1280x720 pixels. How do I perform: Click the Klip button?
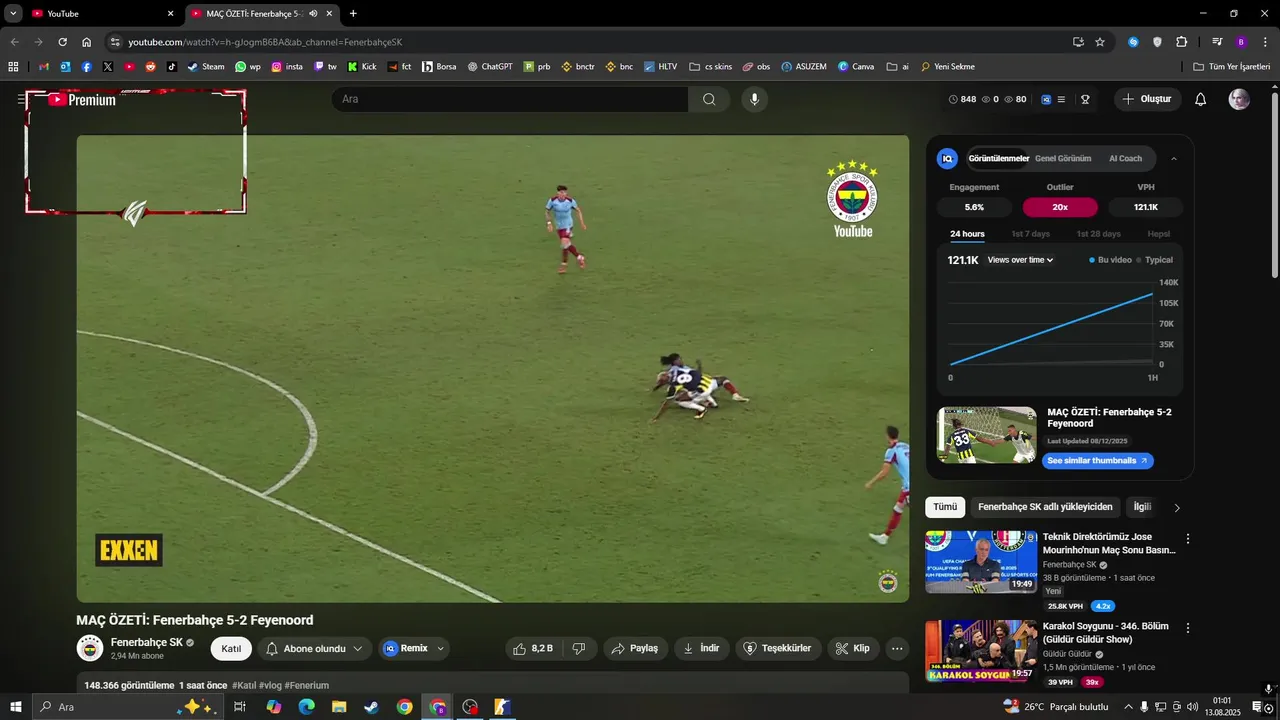(x=853, y=648)
